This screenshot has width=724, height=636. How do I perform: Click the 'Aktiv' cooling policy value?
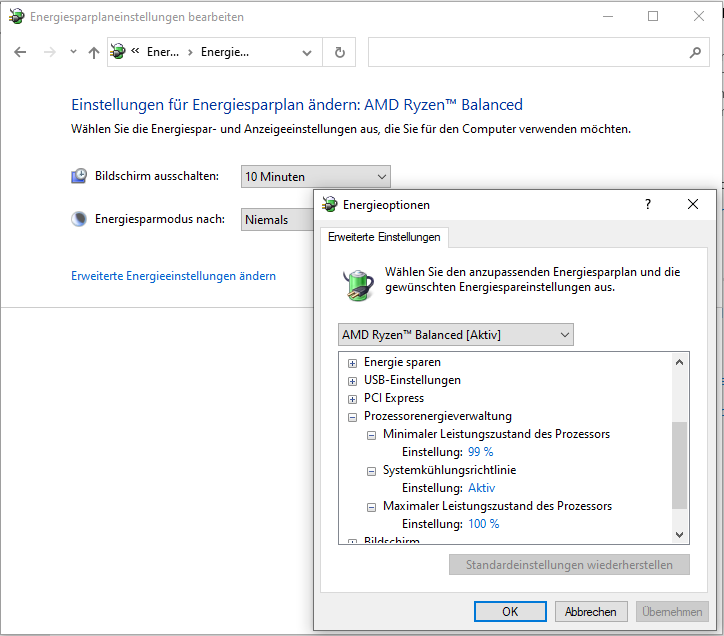click(482, 488)
